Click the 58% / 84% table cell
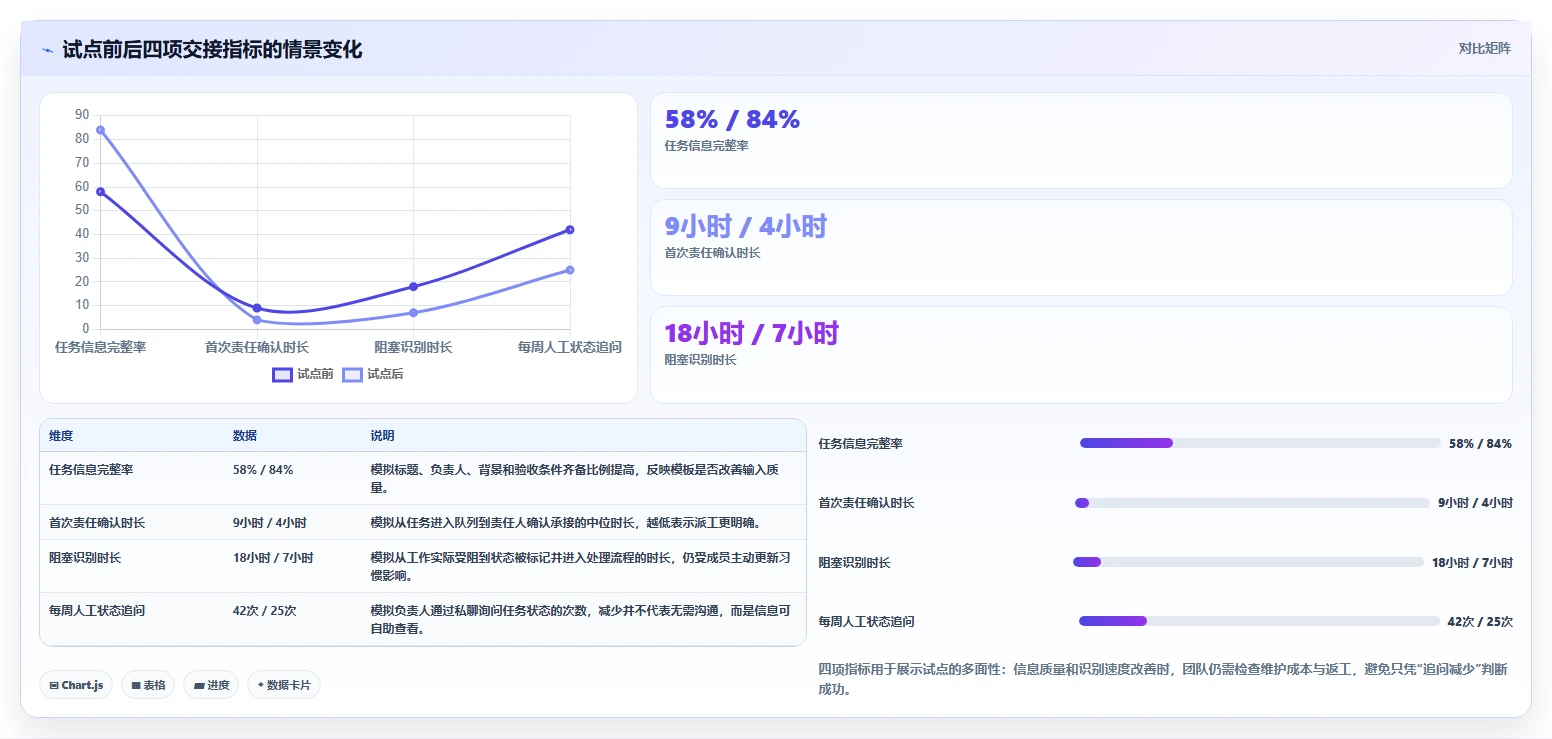Image resolution: width=1552 pixels, height=739 pixels. tap(263, 469)
